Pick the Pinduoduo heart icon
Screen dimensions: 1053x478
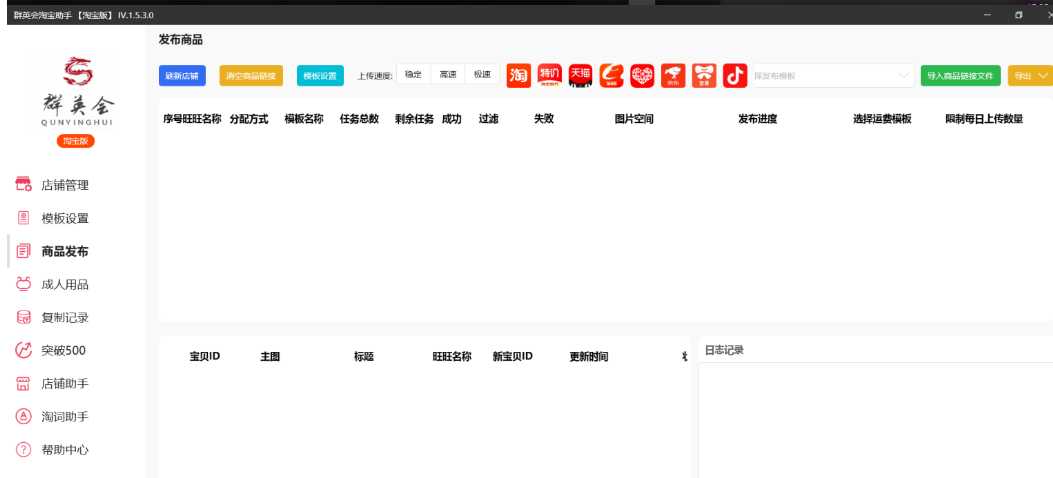pos(642,76)
